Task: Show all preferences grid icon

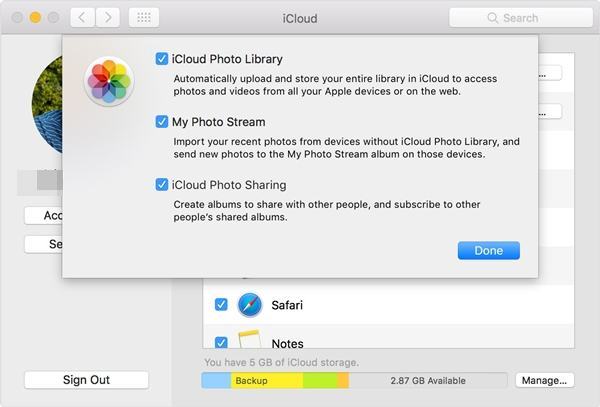Action: pyautogui.click(x=144, y=18)
